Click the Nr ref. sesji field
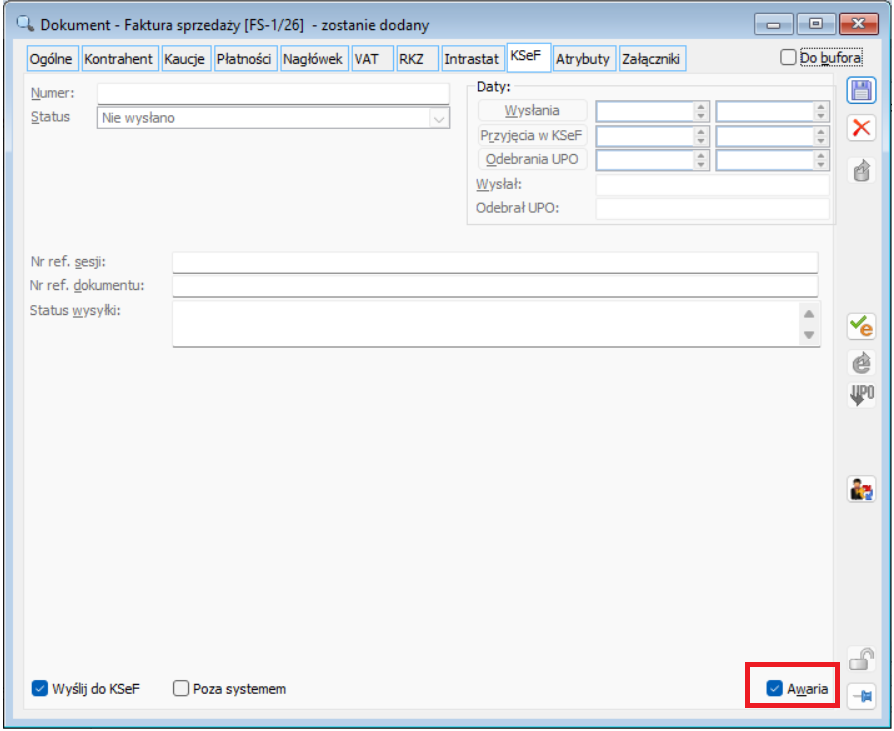The height and width of the screenshot is (731, 894). (x=495, y=262)
